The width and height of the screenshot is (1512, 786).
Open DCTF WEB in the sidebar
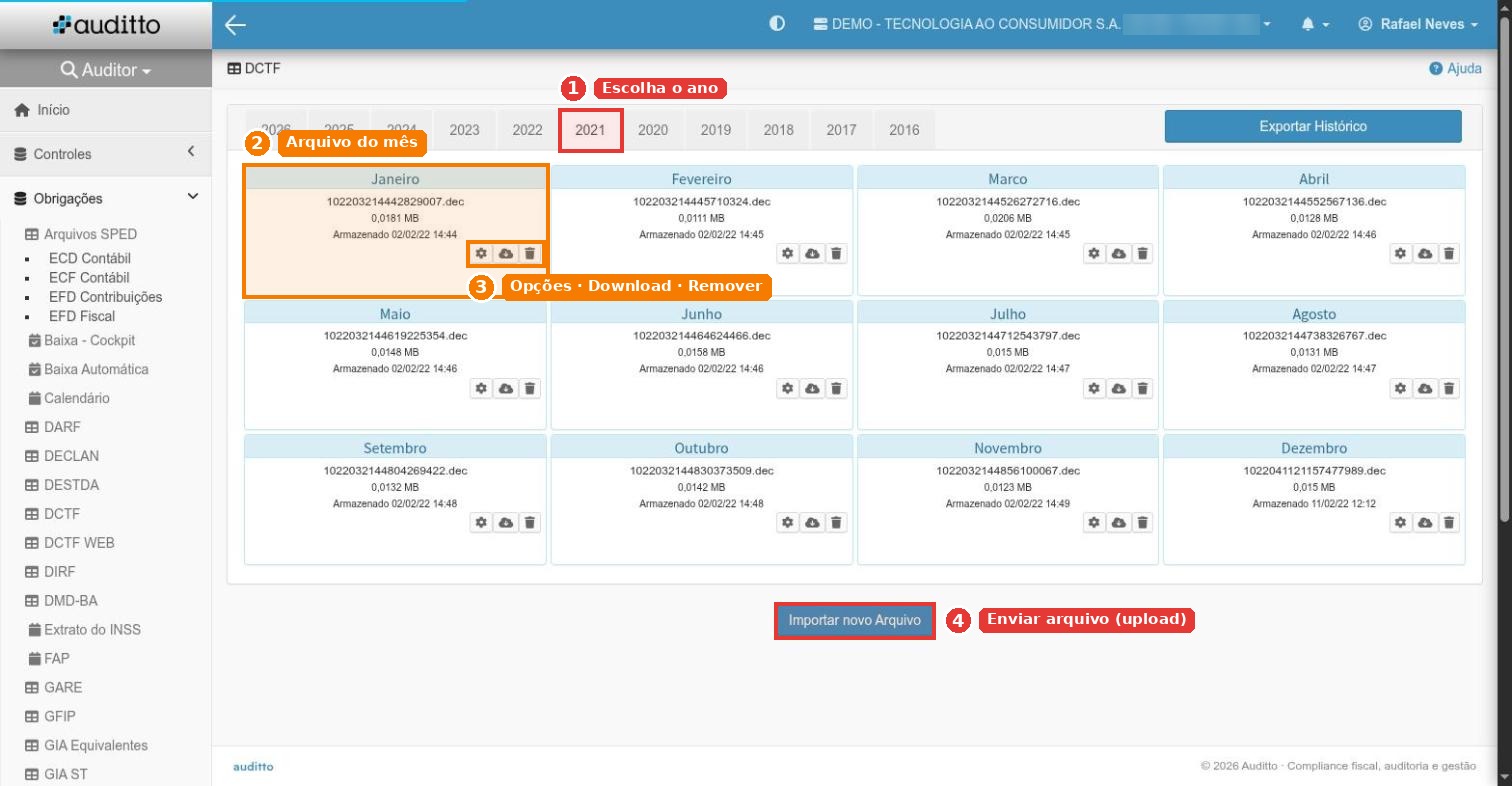pos(79,543)
